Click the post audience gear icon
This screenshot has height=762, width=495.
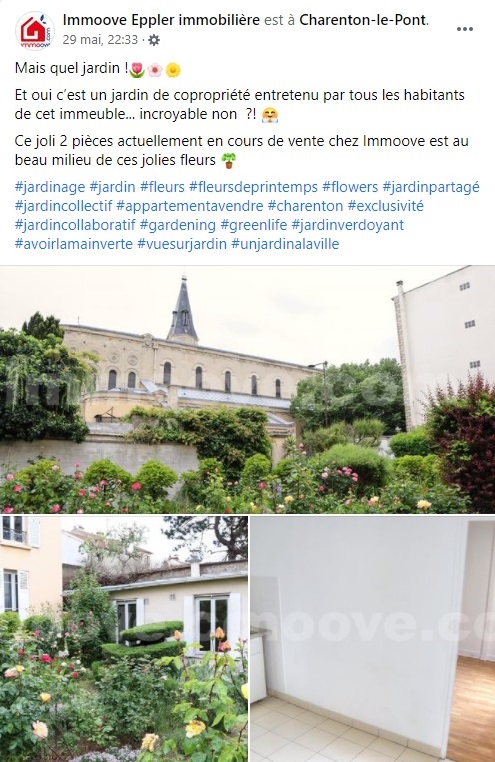pyautogui.click(x=154, y=40)
